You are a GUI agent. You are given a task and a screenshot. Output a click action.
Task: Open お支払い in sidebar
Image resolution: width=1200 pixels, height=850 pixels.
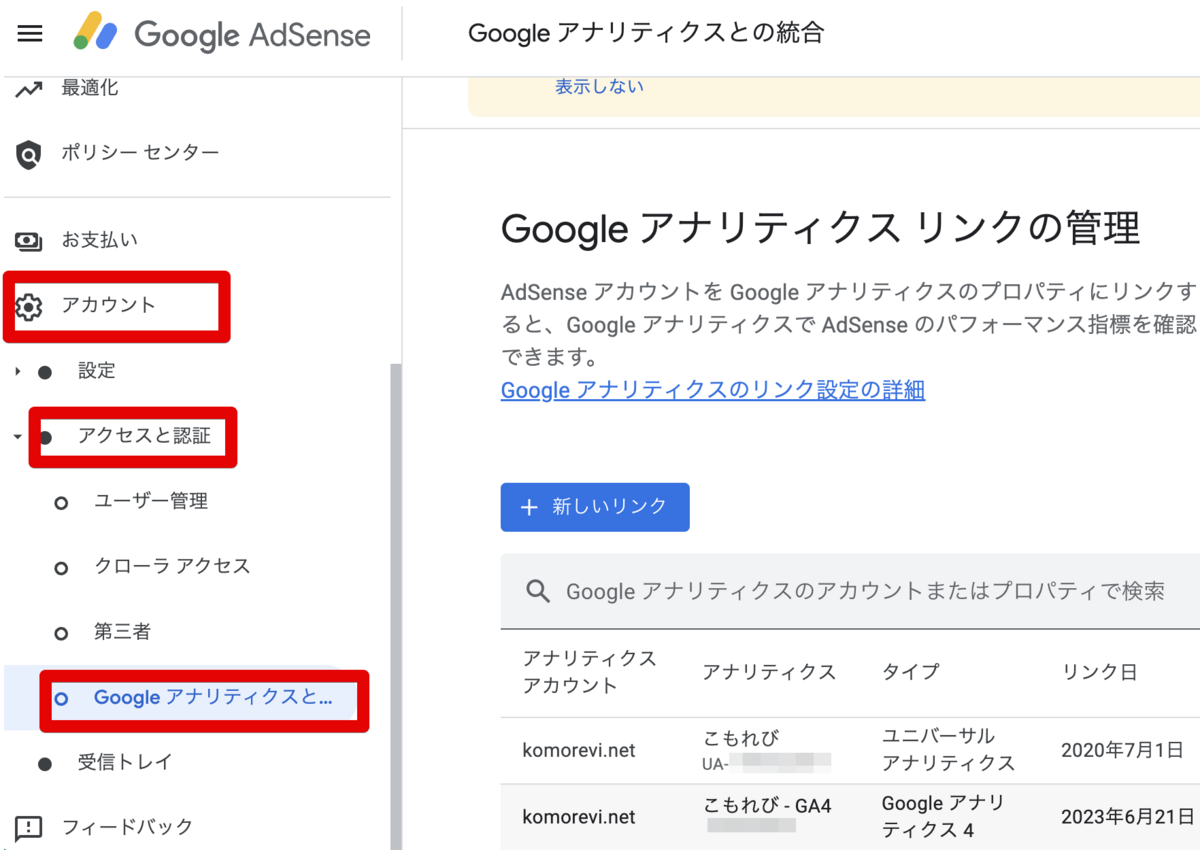pyautogui.click(x=100, y=240)
